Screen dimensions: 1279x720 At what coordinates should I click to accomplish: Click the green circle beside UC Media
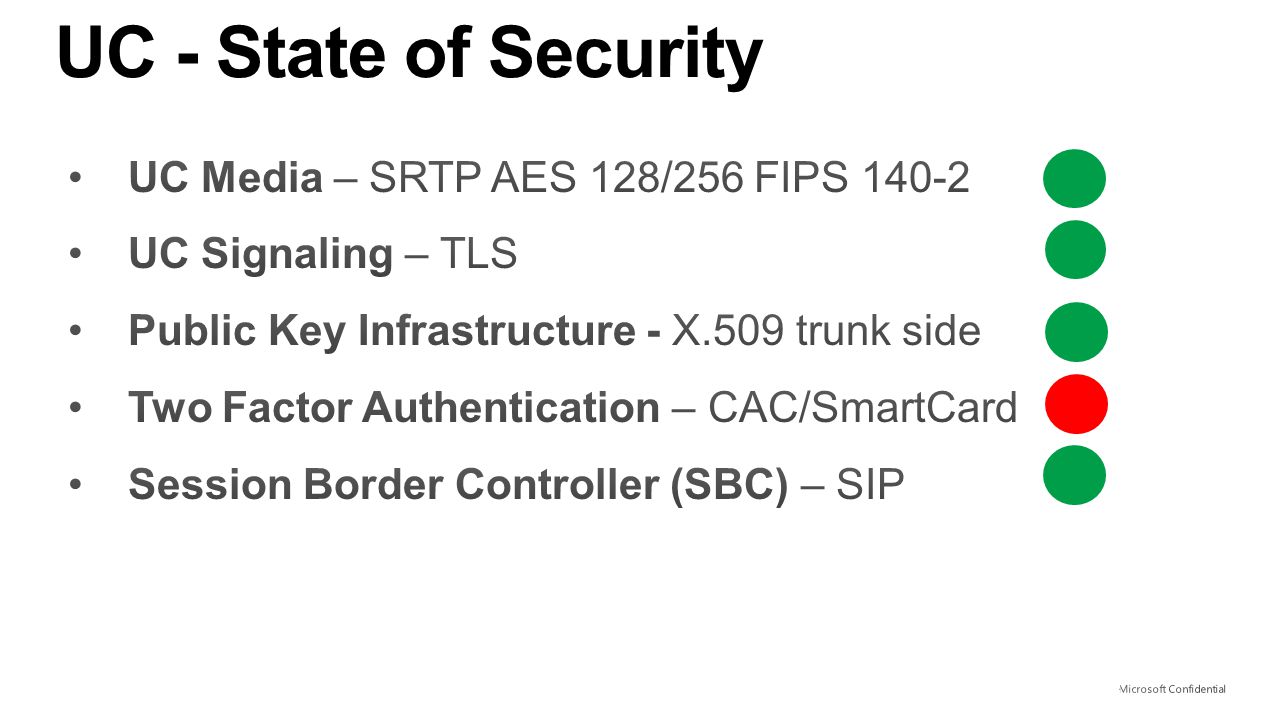point(1074,178)
